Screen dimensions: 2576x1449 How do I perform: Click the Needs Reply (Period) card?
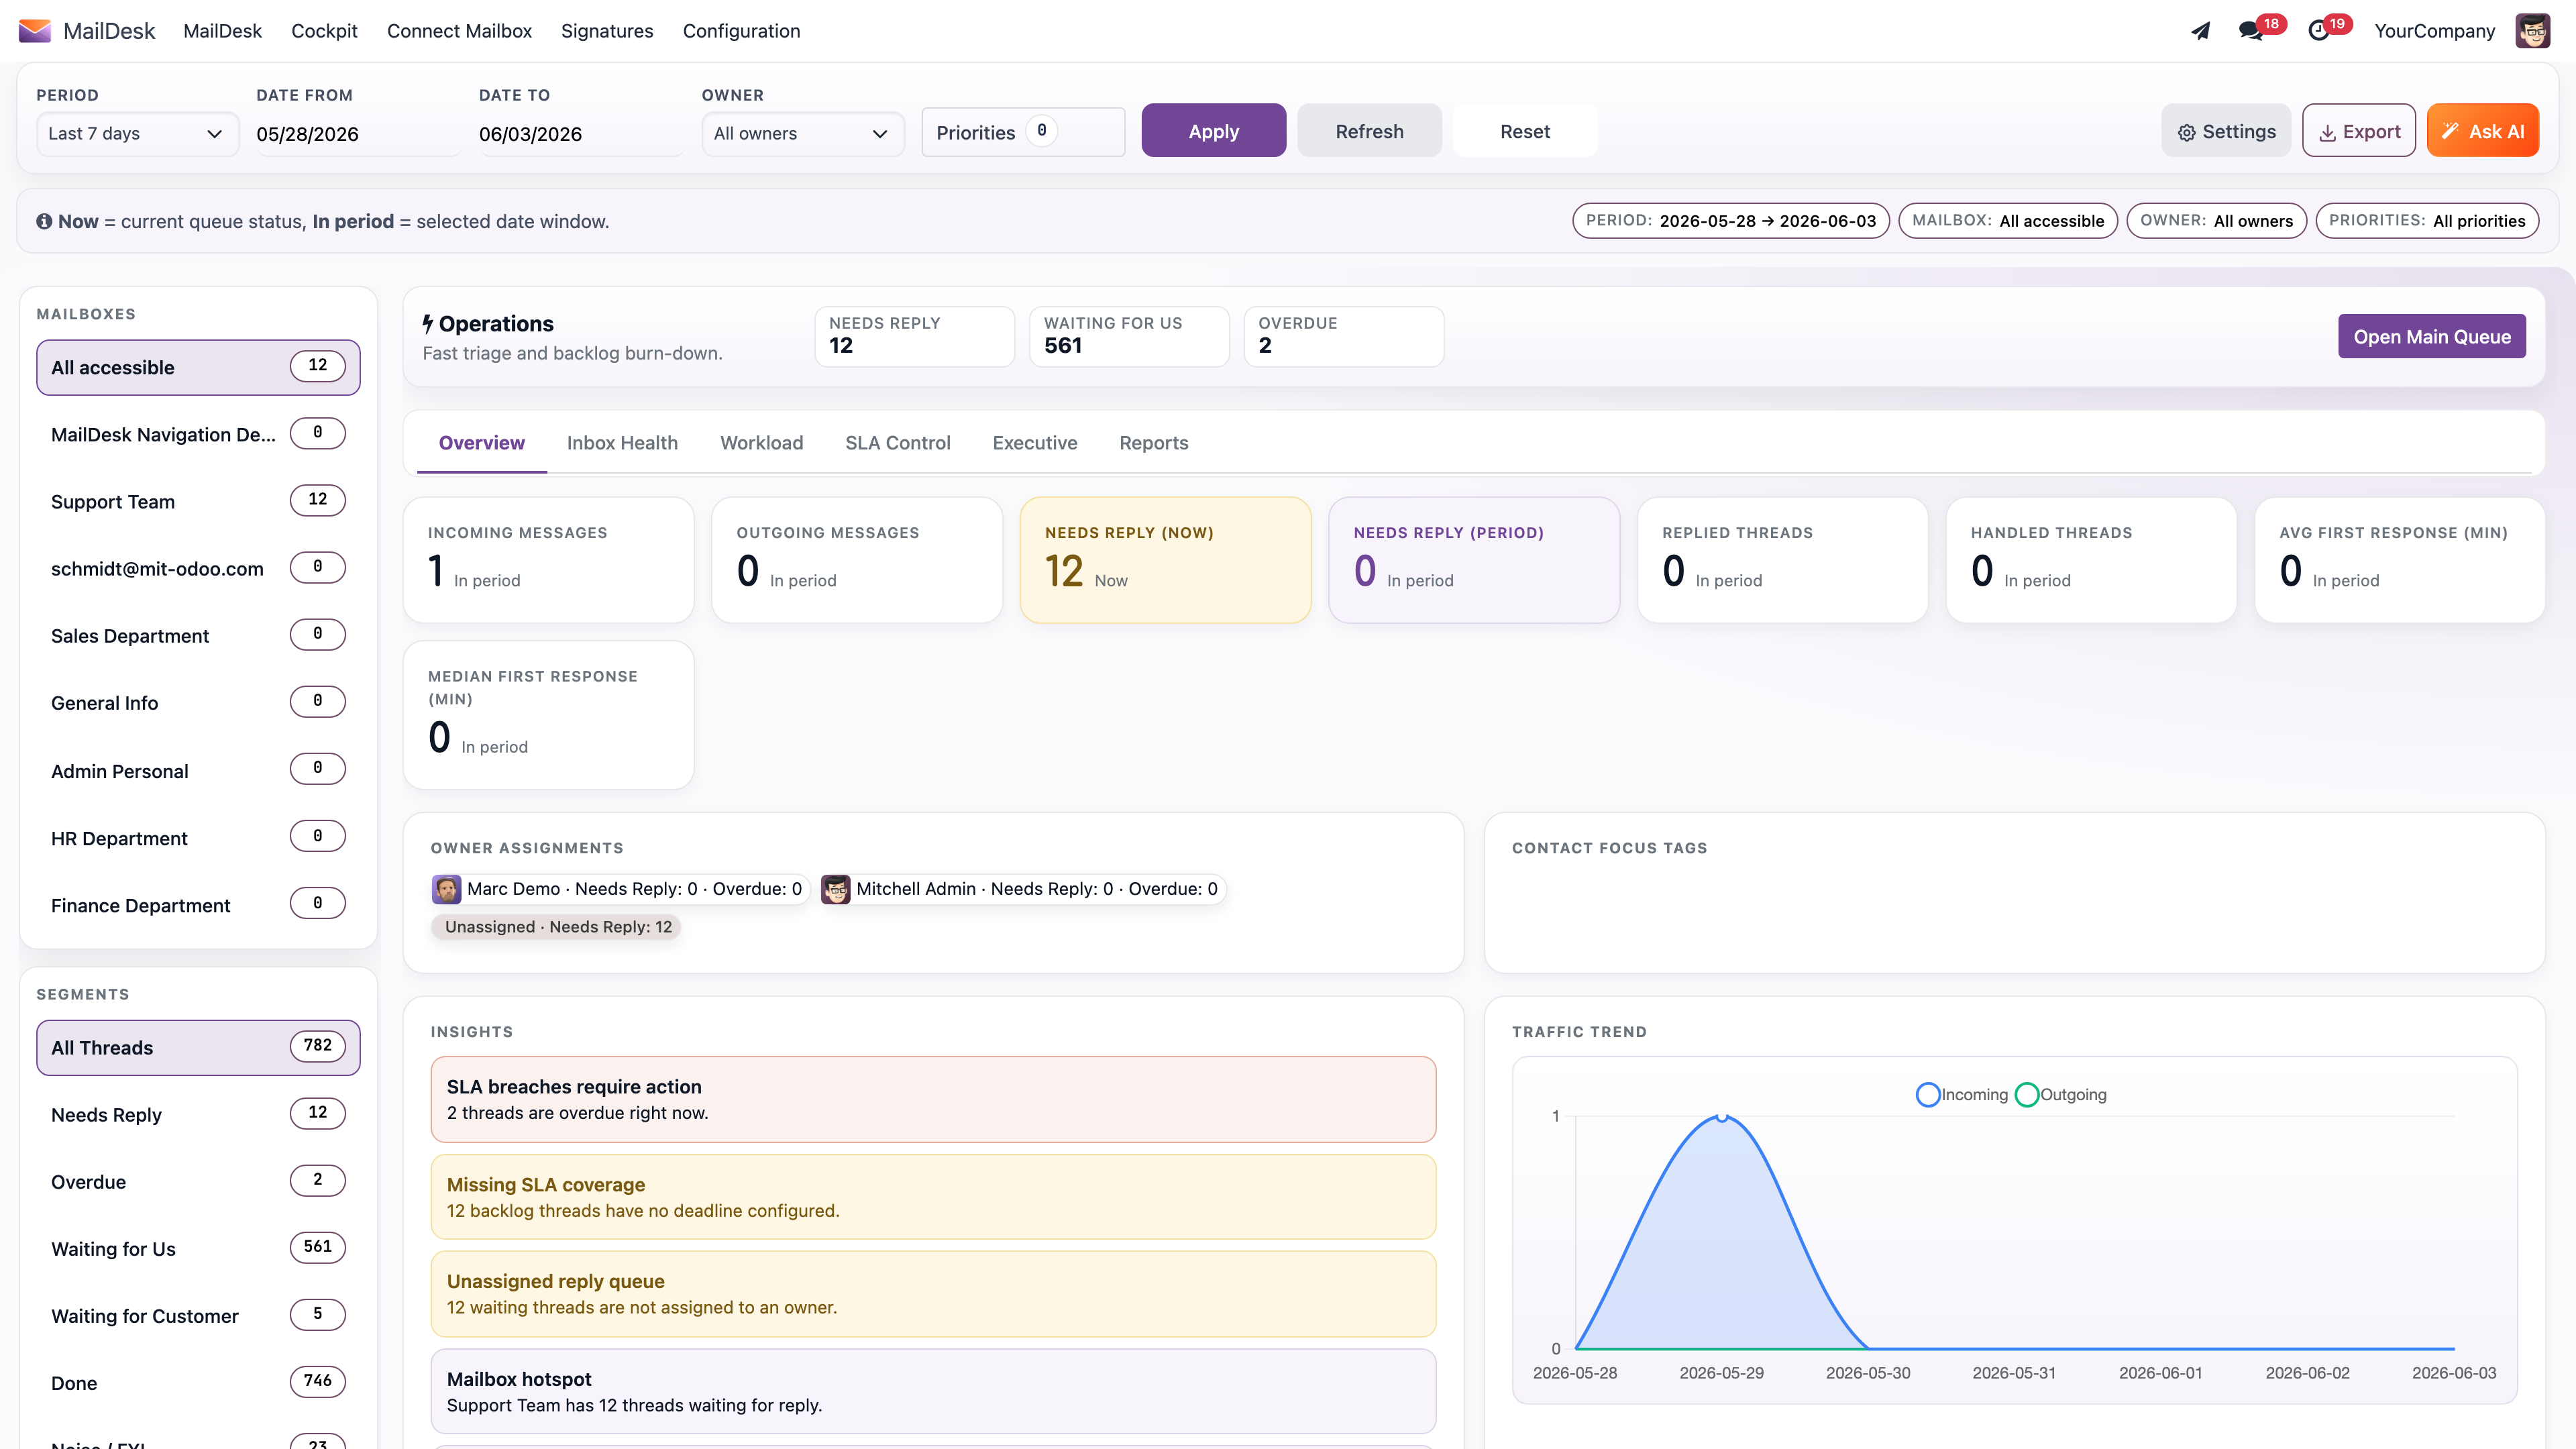pyautogui.click(x=1474, y=560)
